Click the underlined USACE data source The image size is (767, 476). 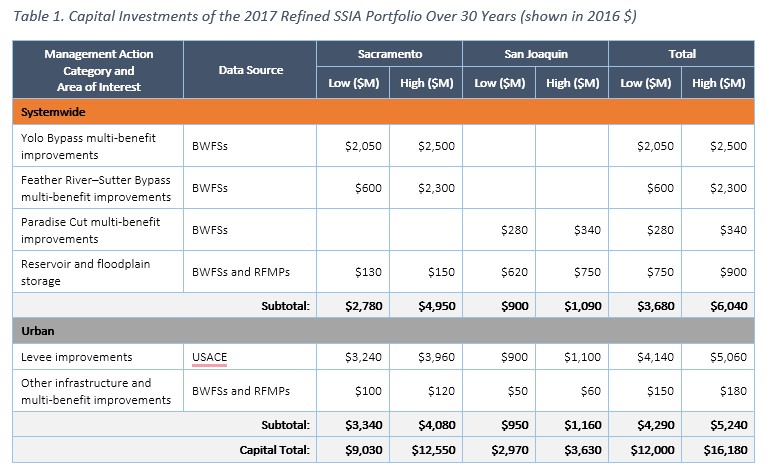click(209, 357)
